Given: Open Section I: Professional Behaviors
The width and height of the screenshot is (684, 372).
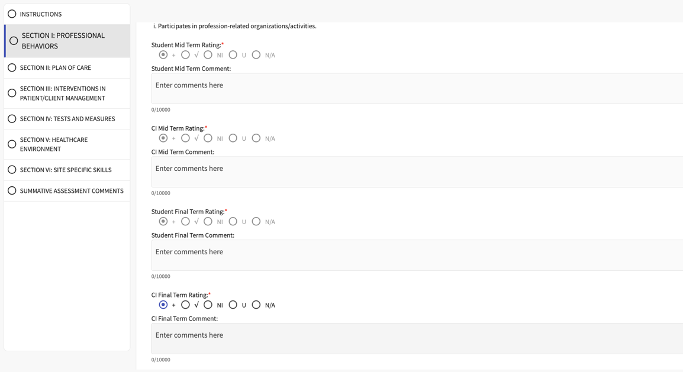Looking at the screenshot, I should click(x=67, y=41).
